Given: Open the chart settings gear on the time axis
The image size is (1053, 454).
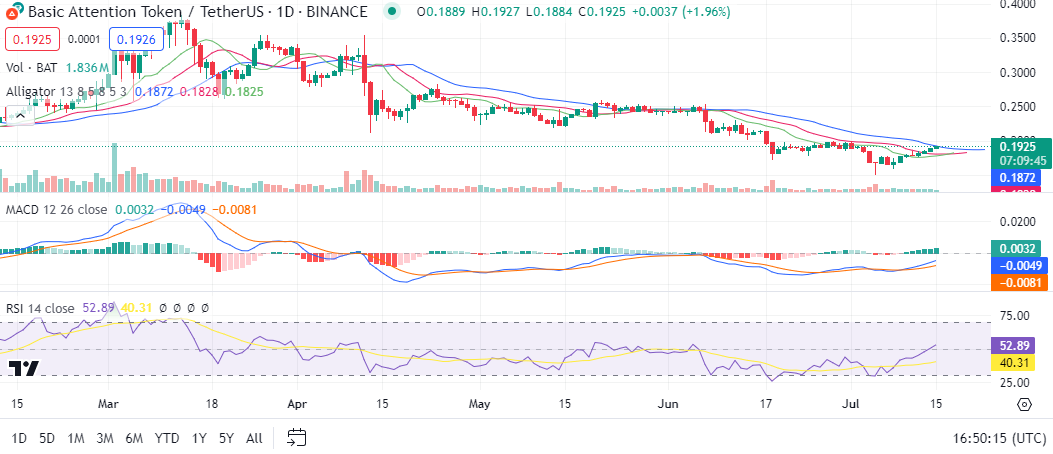Looking at the screenshot, I should pos(1024,404).
